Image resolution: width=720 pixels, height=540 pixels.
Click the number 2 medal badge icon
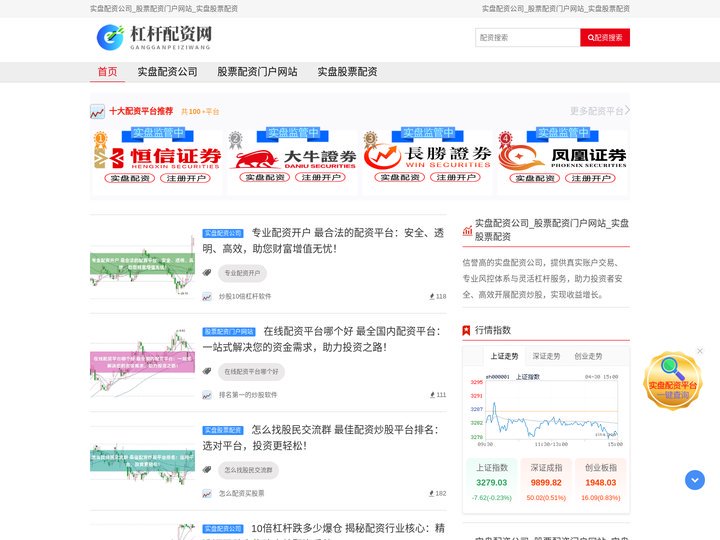(x=236, y=140)
